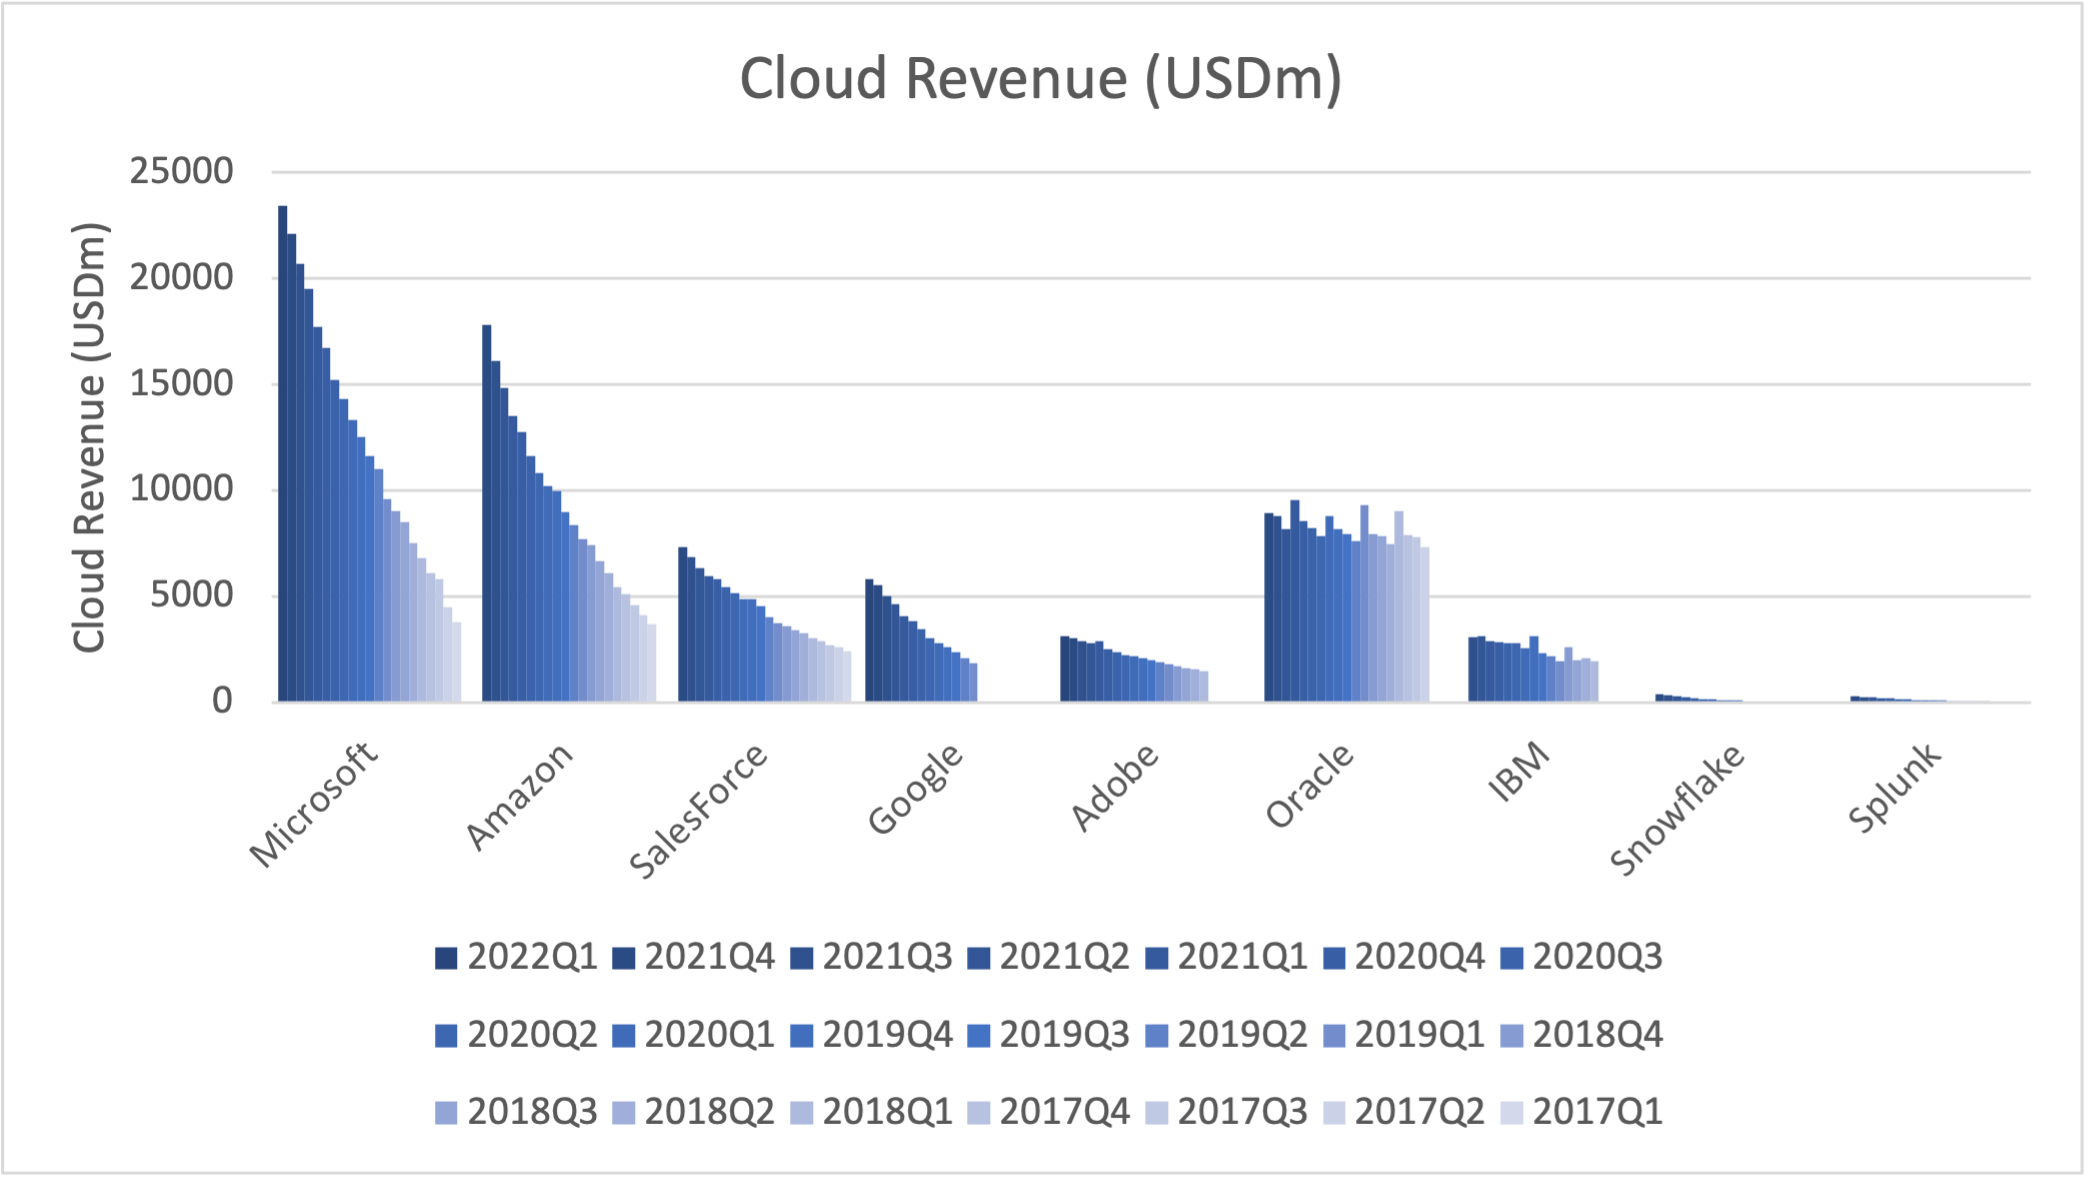This screenshot has height=1182, width=2090.
Task: Click Amazon's tallest 2022Q1 bar
Action: pos(487,513)
